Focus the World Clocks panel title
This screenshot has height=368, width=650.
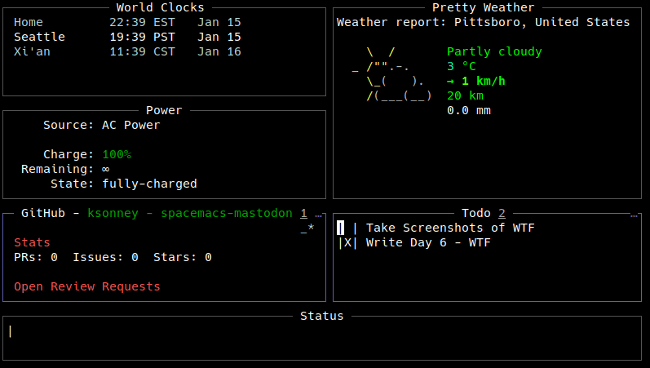pos(160,7)
